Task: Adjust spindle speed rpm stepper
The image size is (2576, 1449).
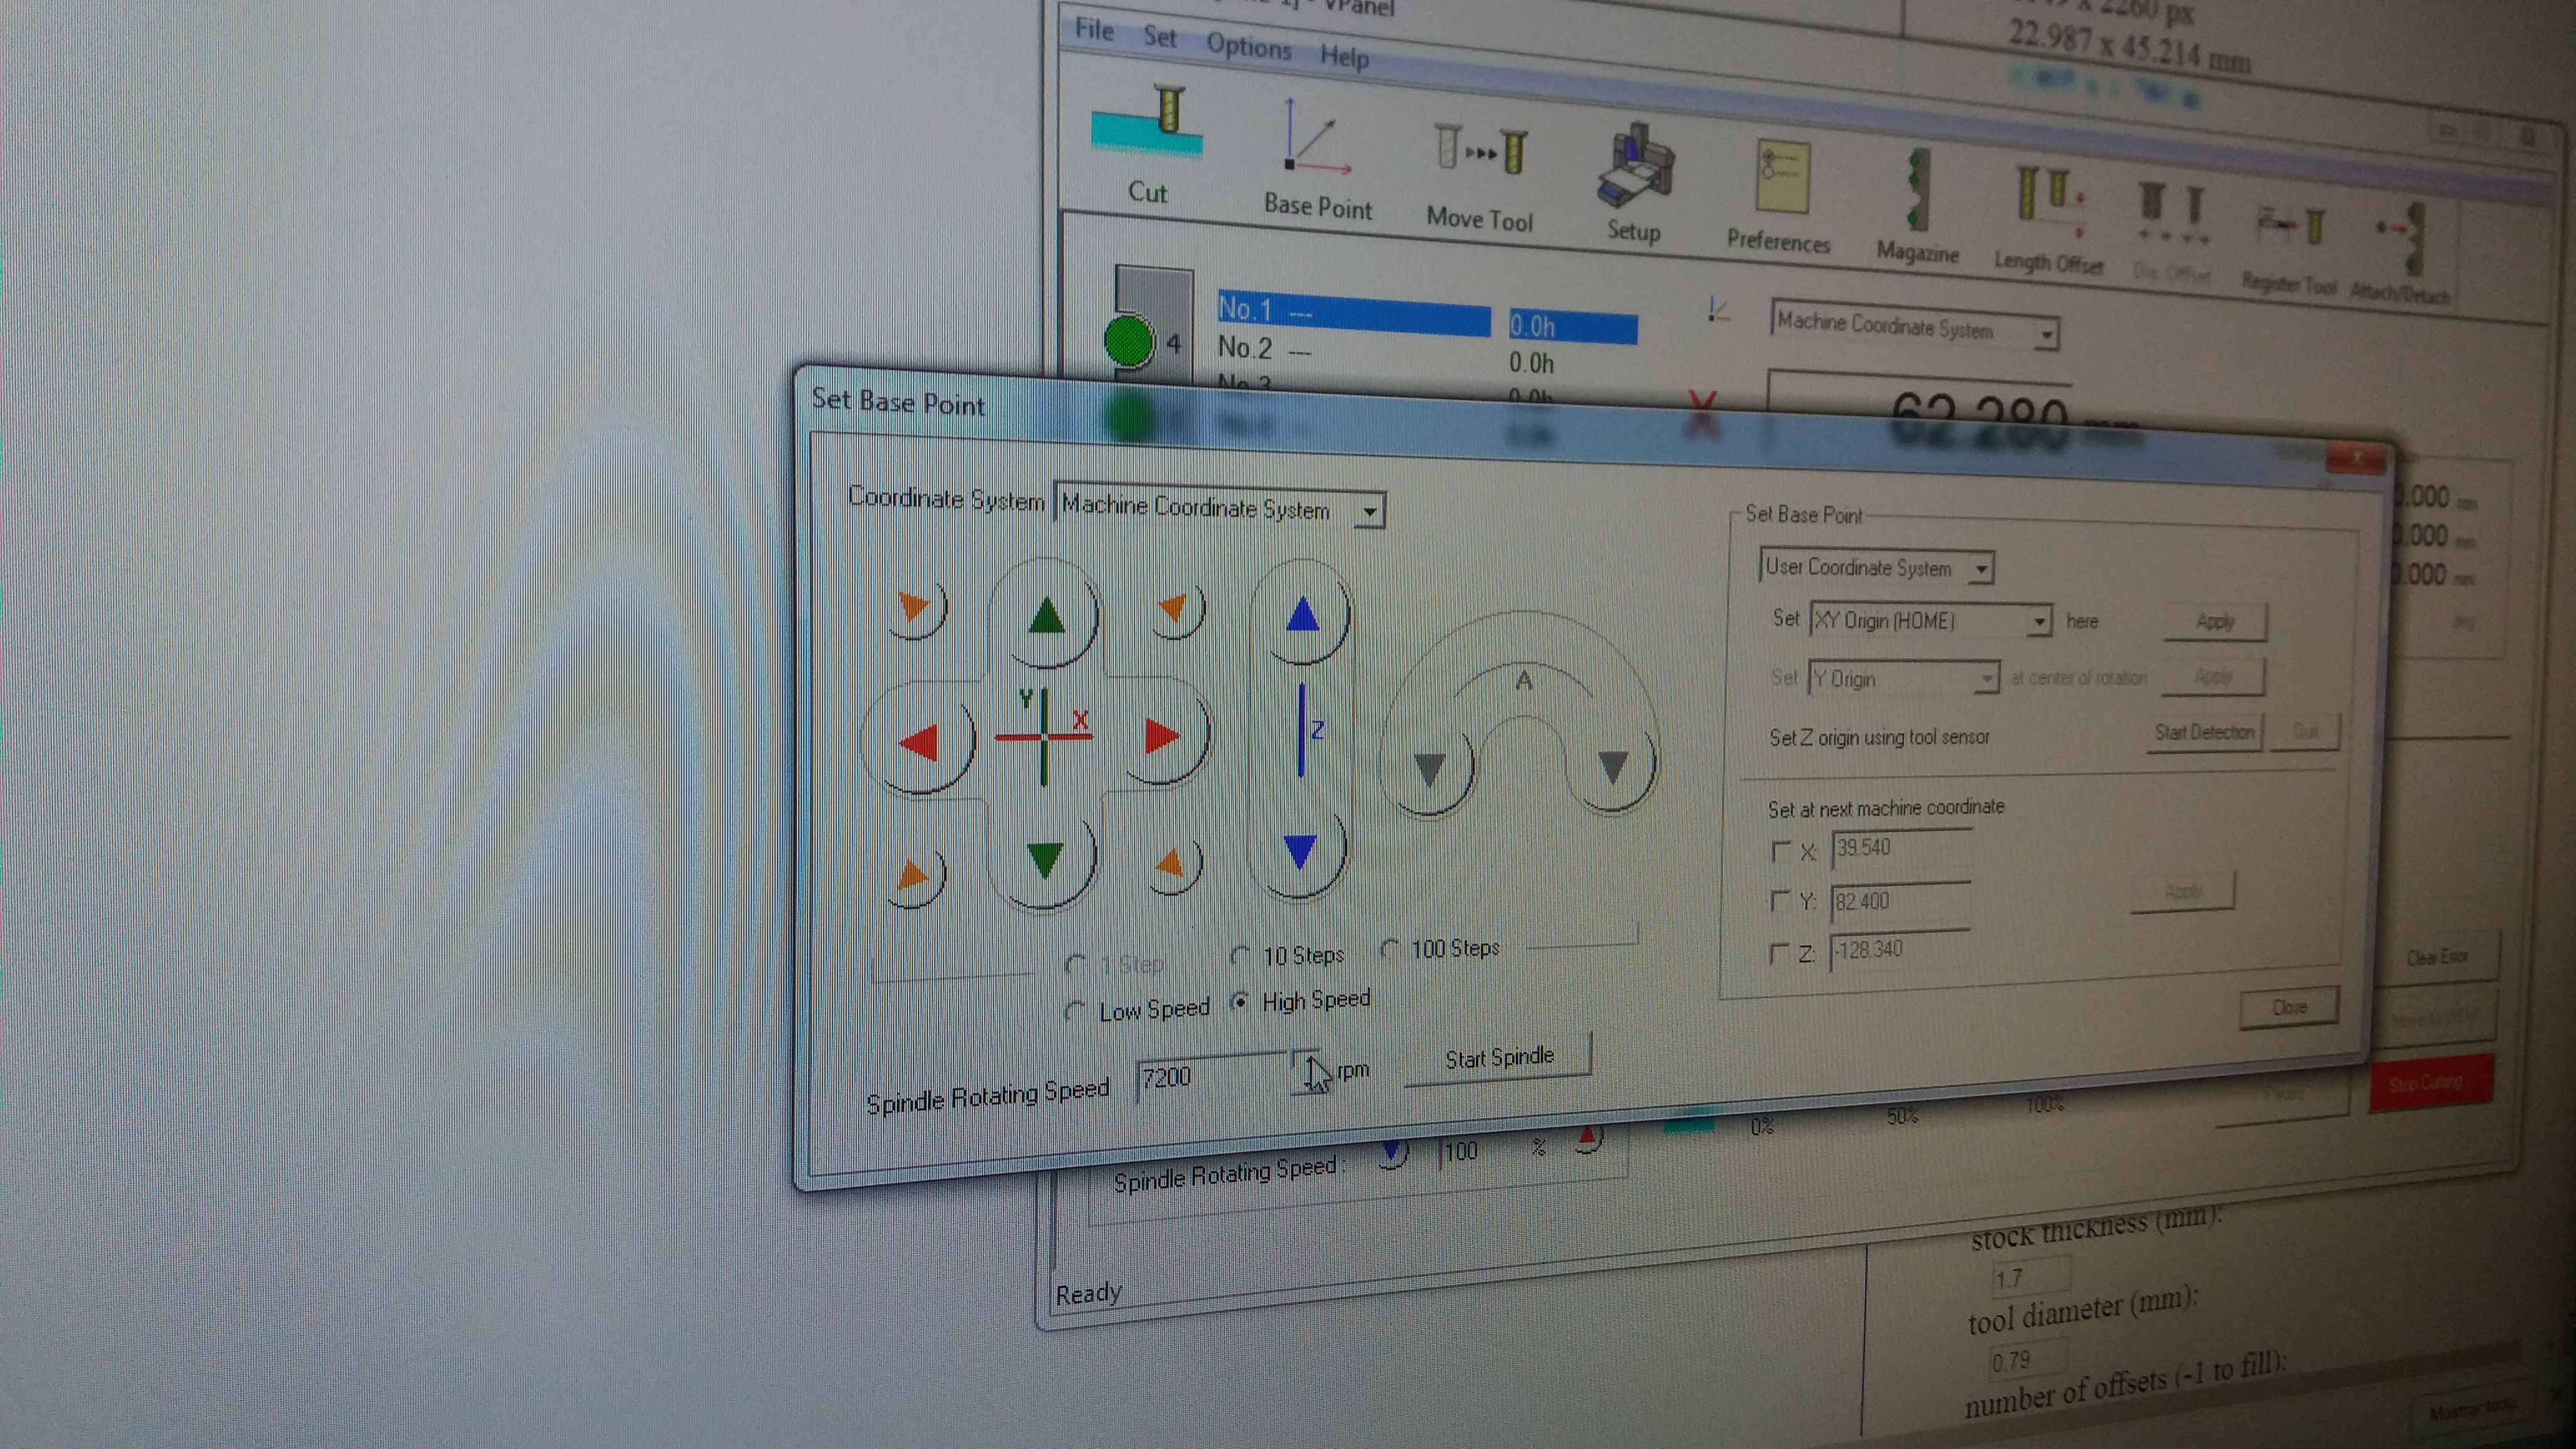Action: [x=1308, y=1072]
